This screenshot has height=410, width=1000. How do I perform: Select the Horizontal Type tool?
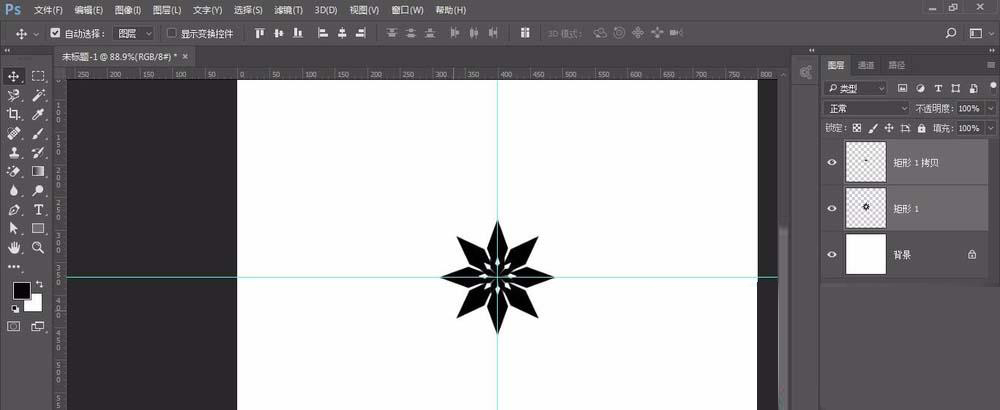tap(39, 210)
